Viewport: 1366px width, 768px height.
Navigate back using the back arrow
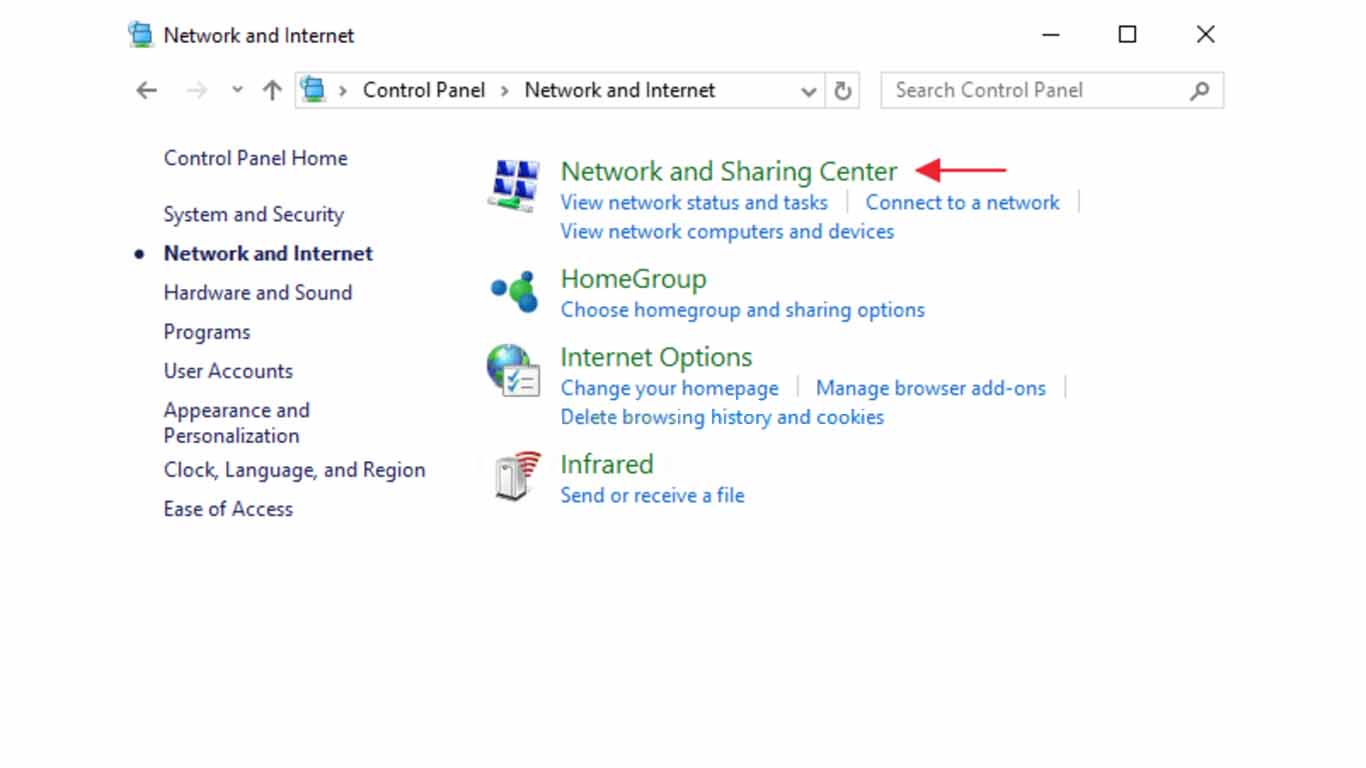click(146, 89)
